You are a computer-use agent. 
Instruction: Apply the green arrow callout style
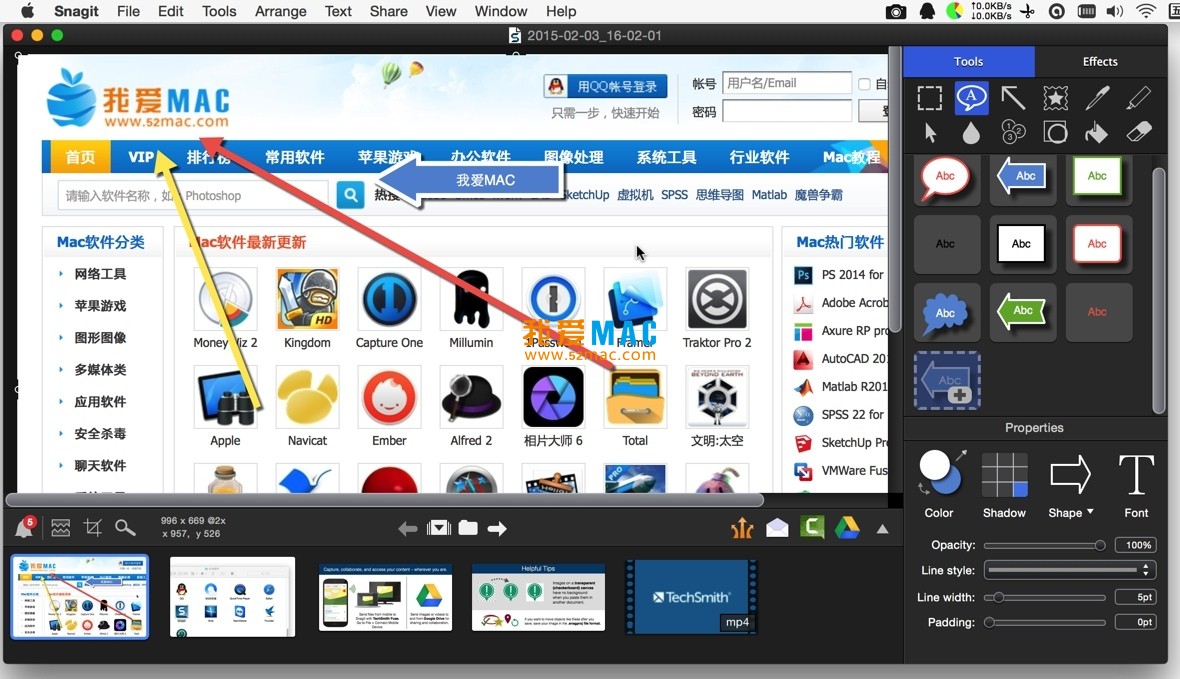(x=1022, y=311)
